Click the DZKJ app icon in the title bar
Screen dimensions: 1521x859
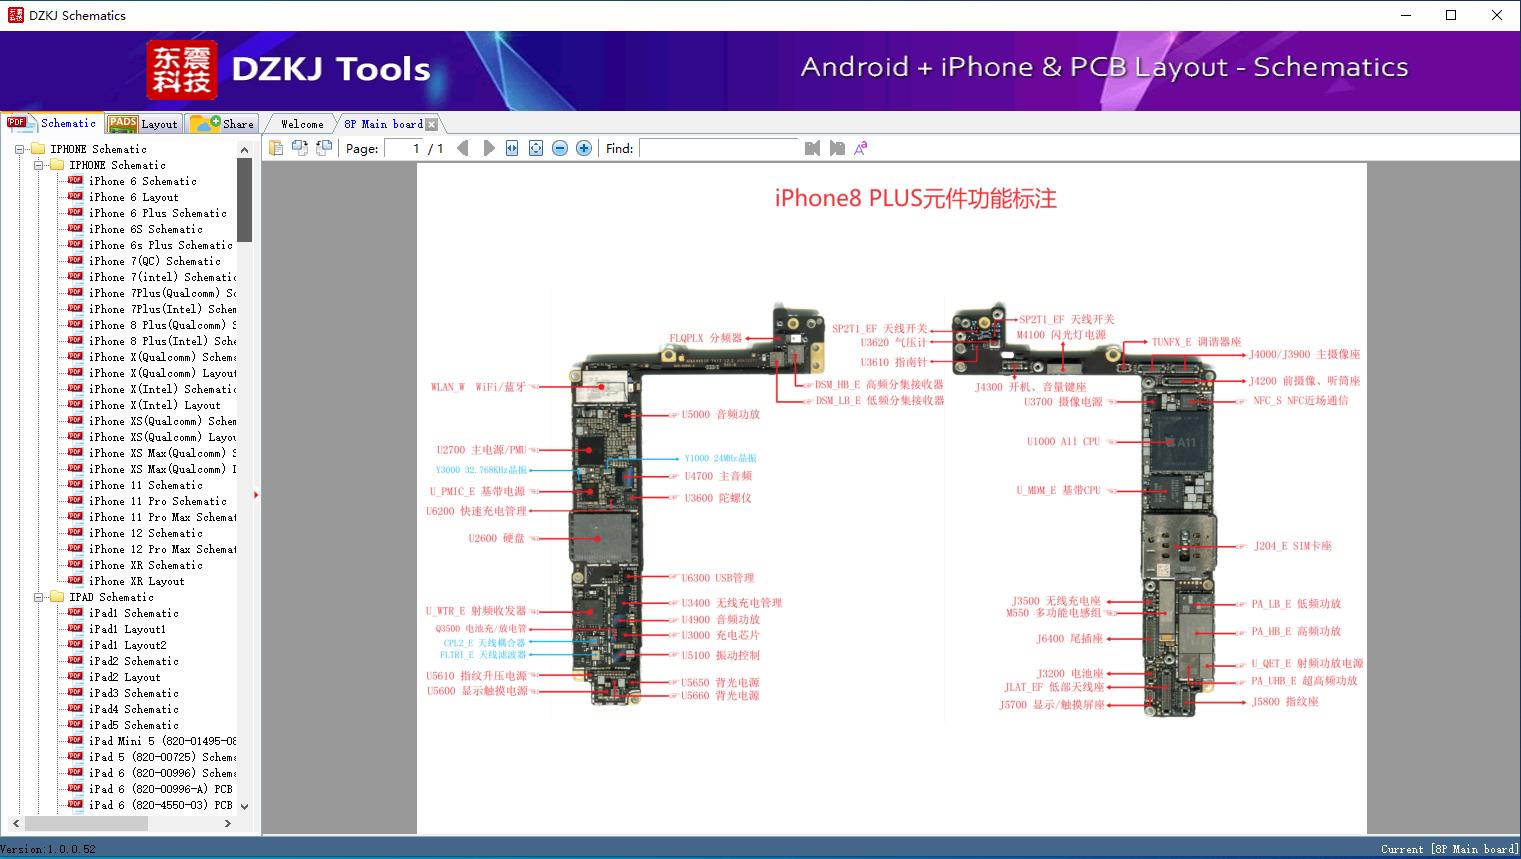tap(15, 15)
